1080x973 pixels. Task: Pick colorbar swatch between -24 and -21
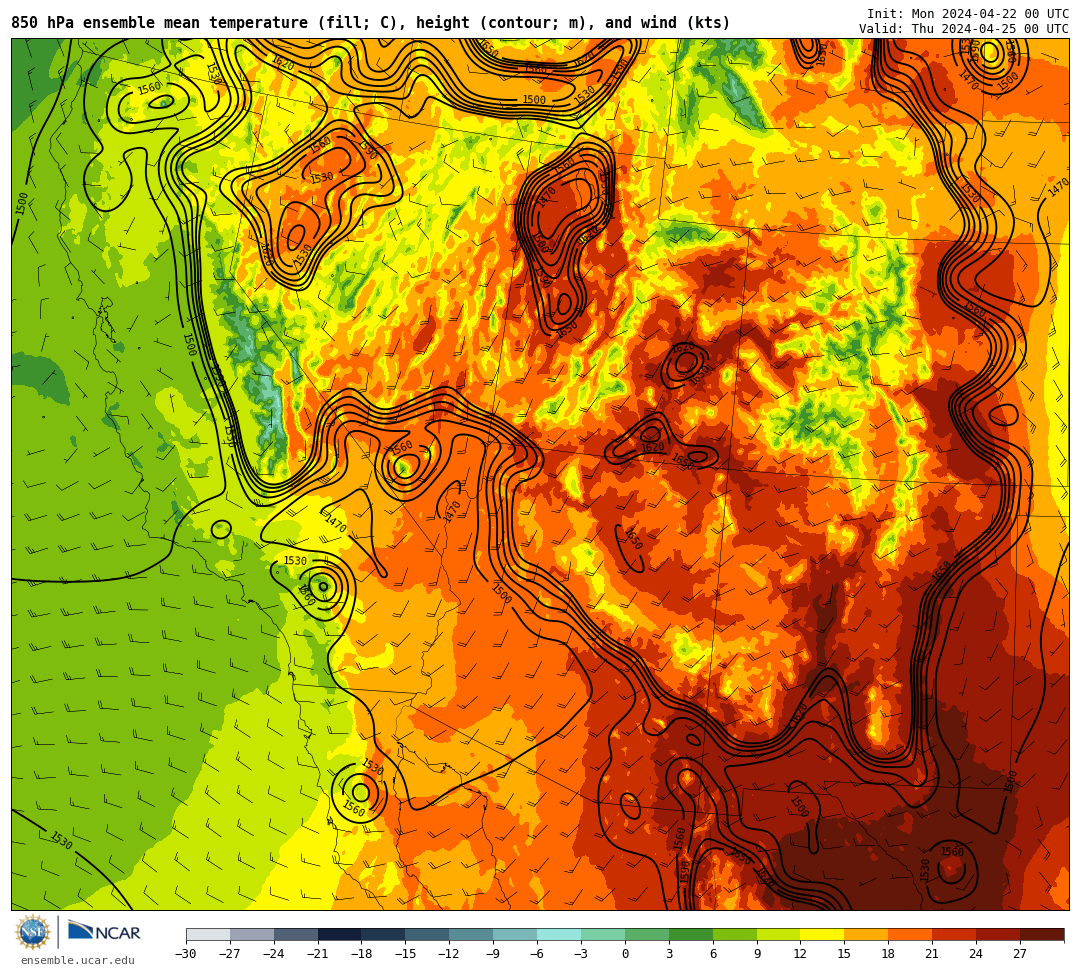[x=296, y=934]
